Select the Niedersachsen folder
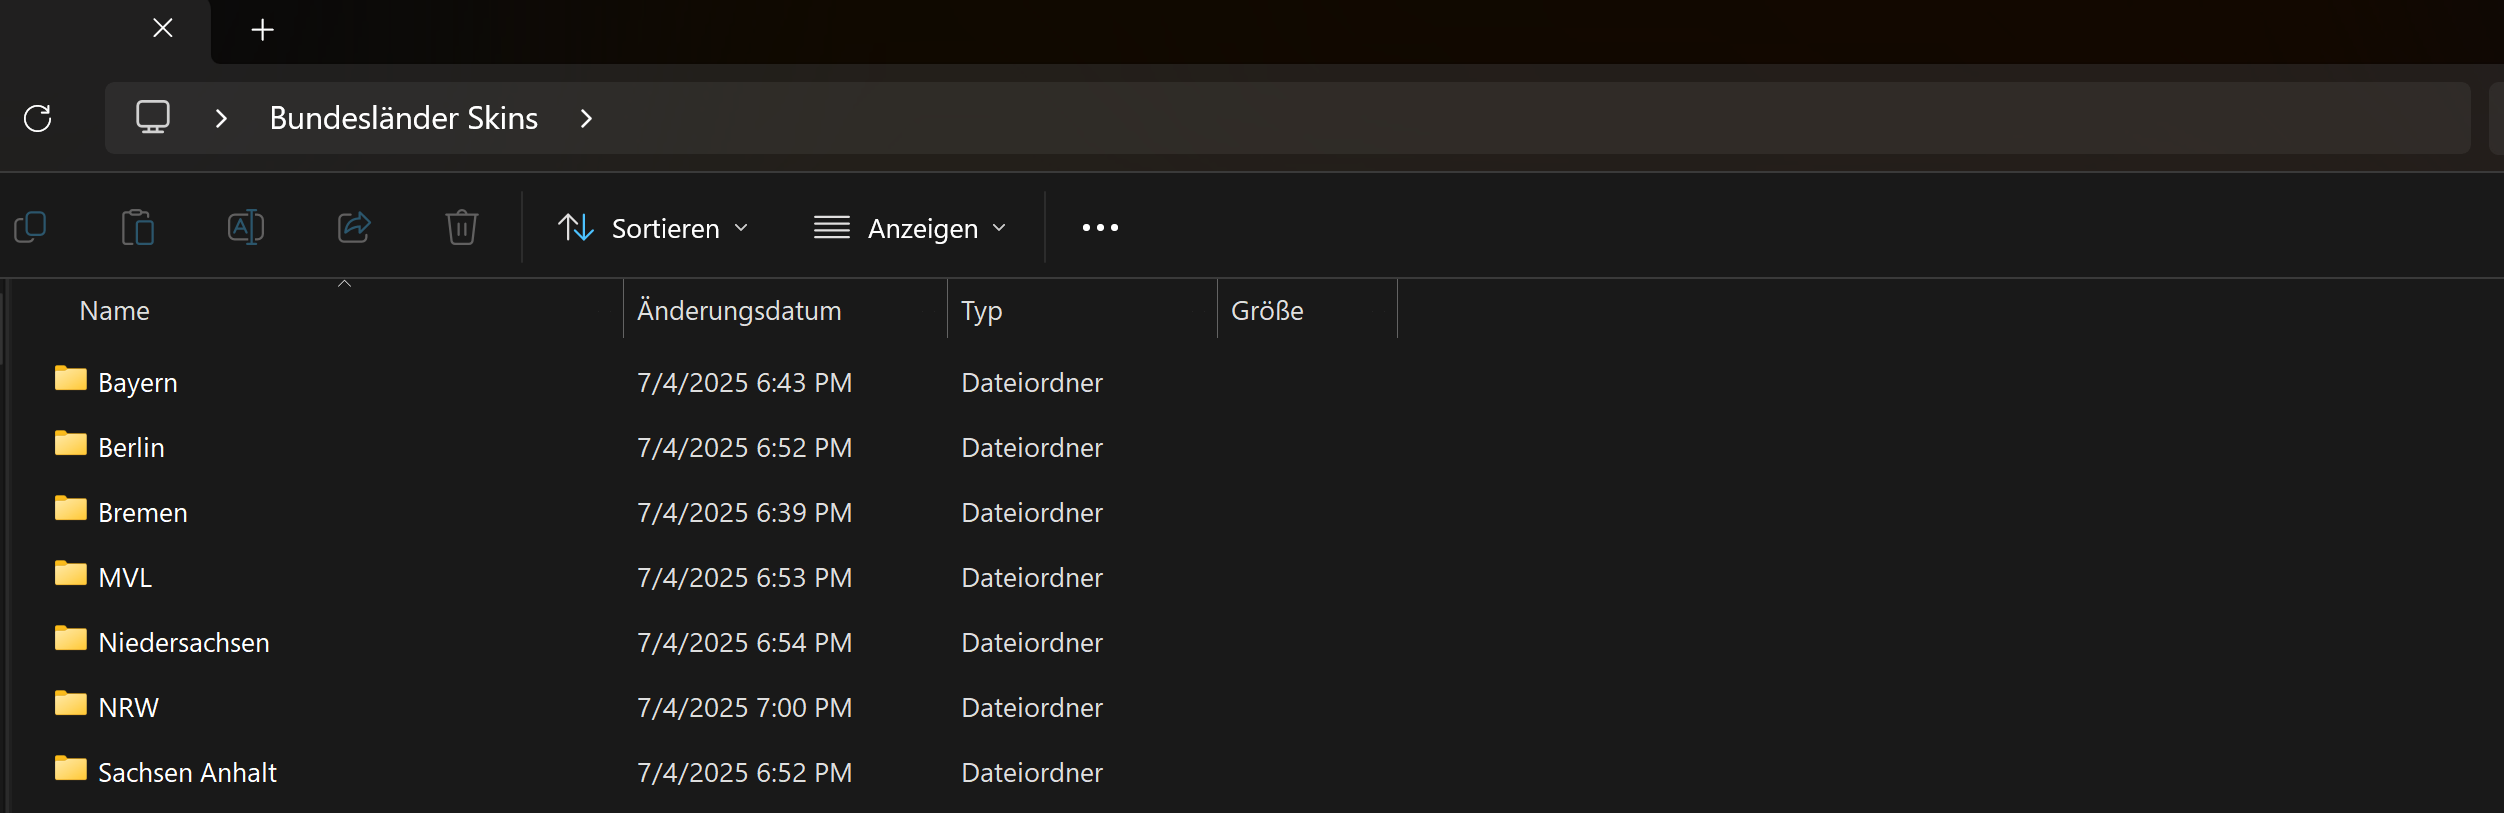Image resolution: width=2504 pixels, height=813 pixels. coord(183,642)
